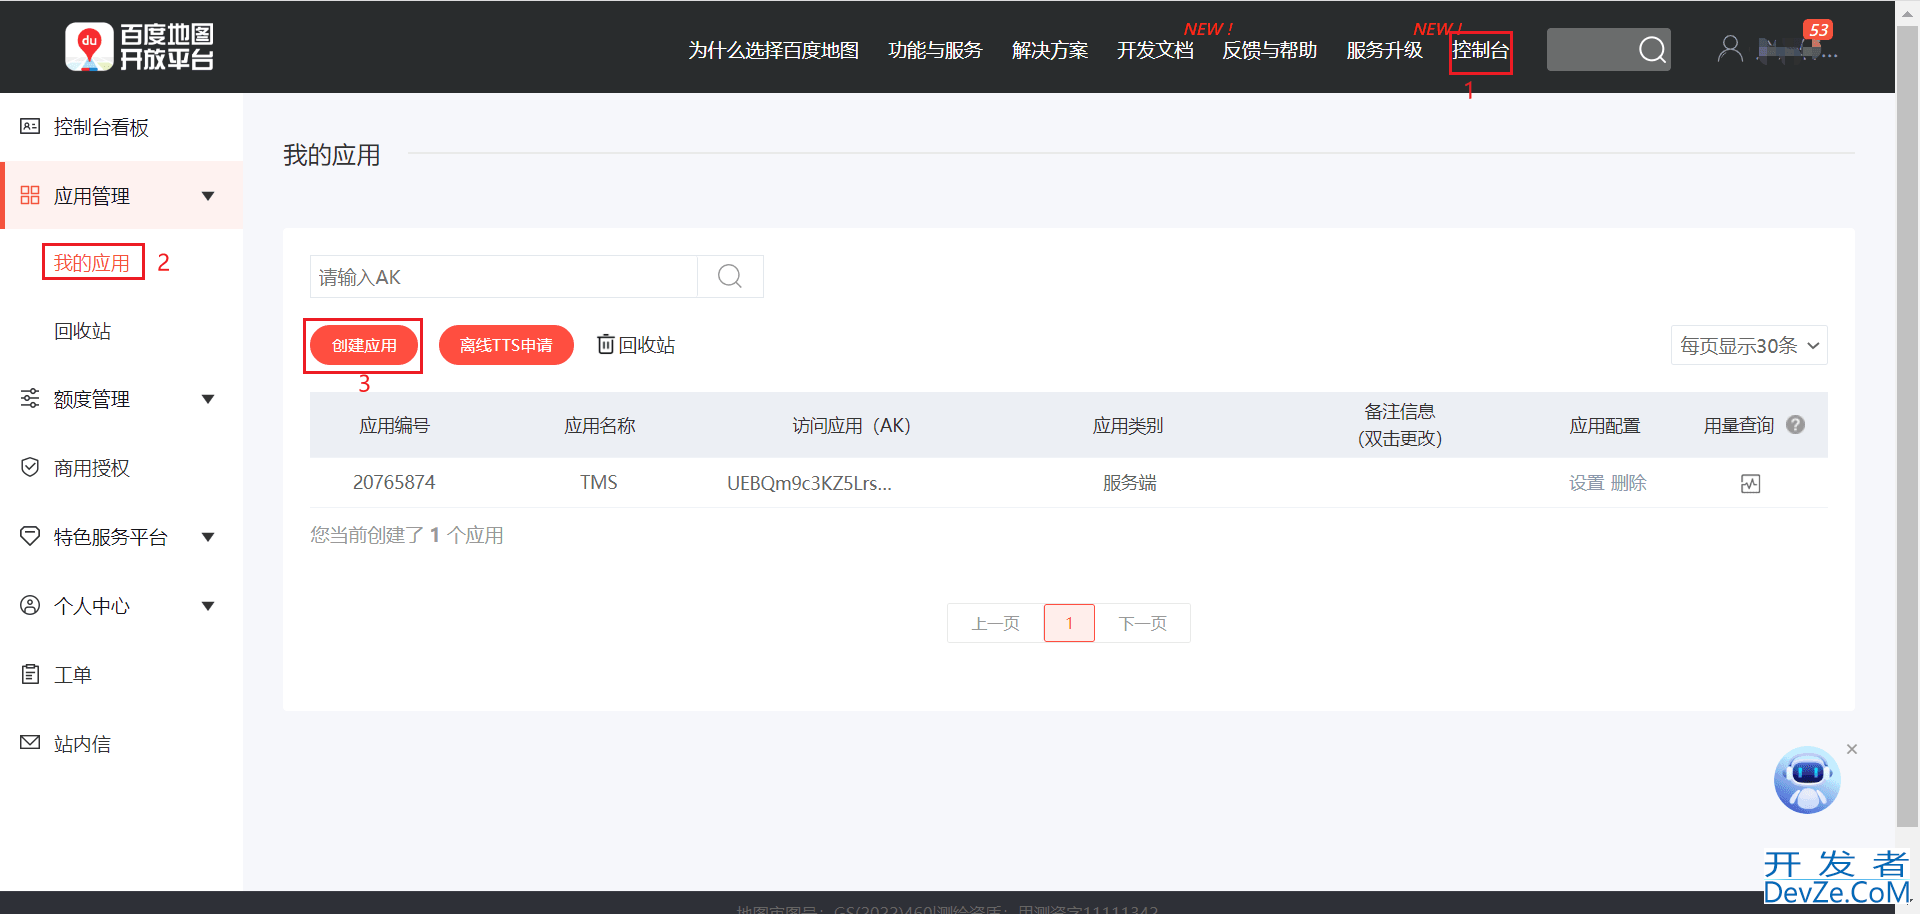Collapse the 应用管理 arrow
The width and height of the screenshot is (1920, 914).
click(208, 196)
